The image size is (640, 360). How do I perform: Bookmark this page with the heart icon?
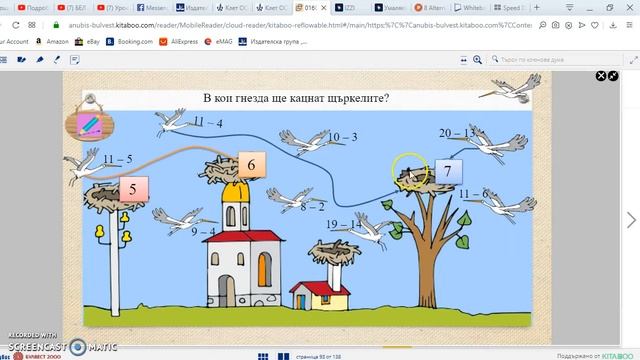[595, 25]
